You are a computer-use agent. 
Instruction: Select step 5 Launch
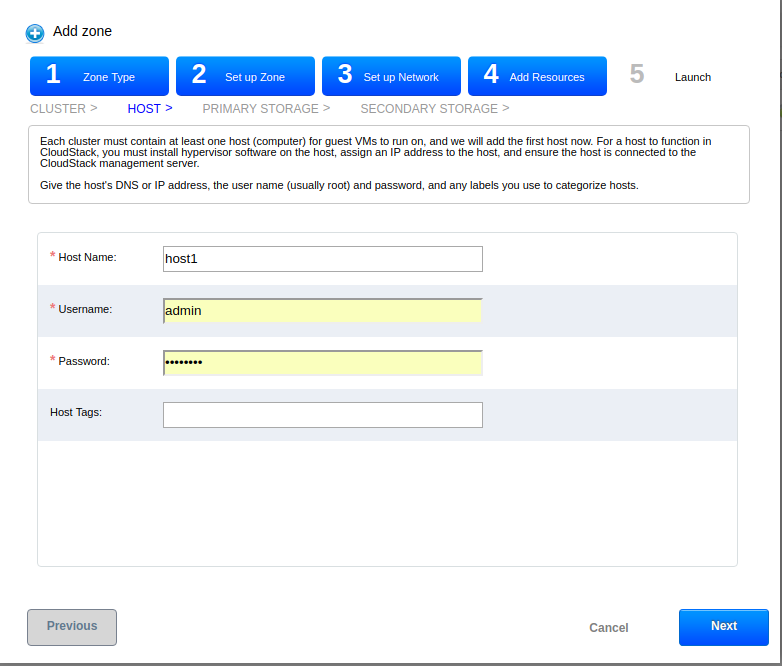(671, 76)
